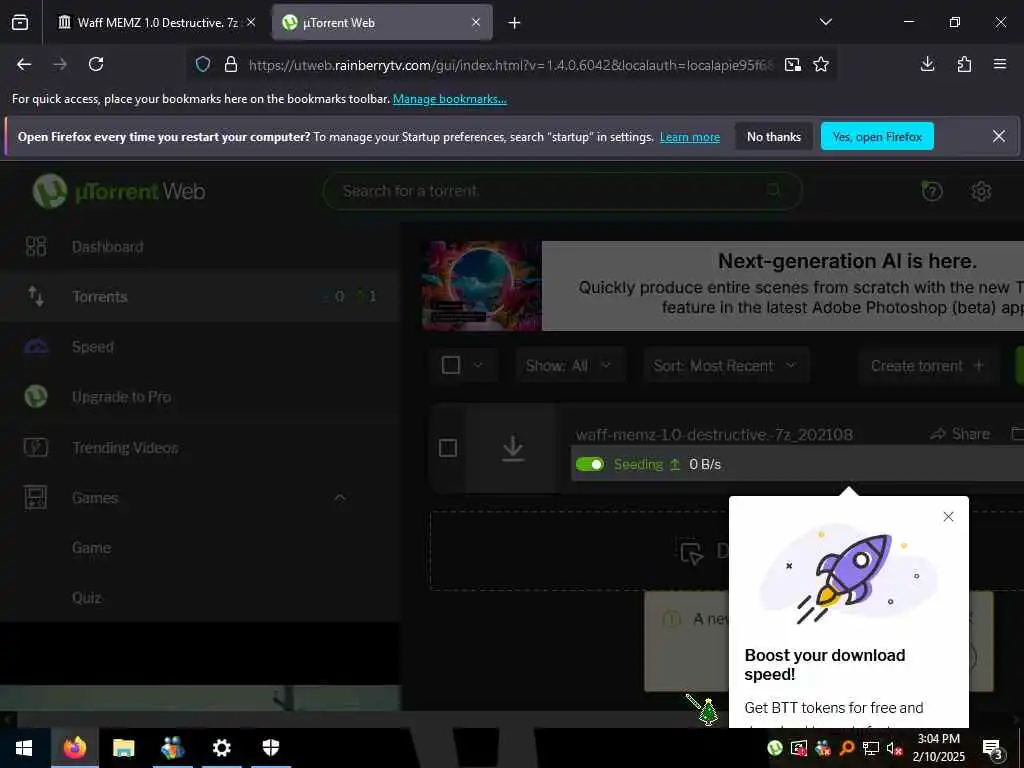Open Firefox View icon

pyautogui.click(x=20, y=22)
